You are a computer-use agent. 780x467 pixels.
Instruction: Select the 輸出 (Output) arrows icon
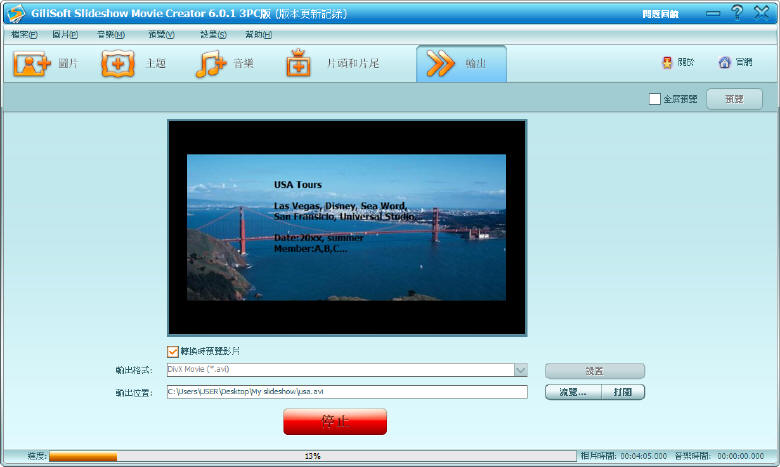tap(441, 63)
